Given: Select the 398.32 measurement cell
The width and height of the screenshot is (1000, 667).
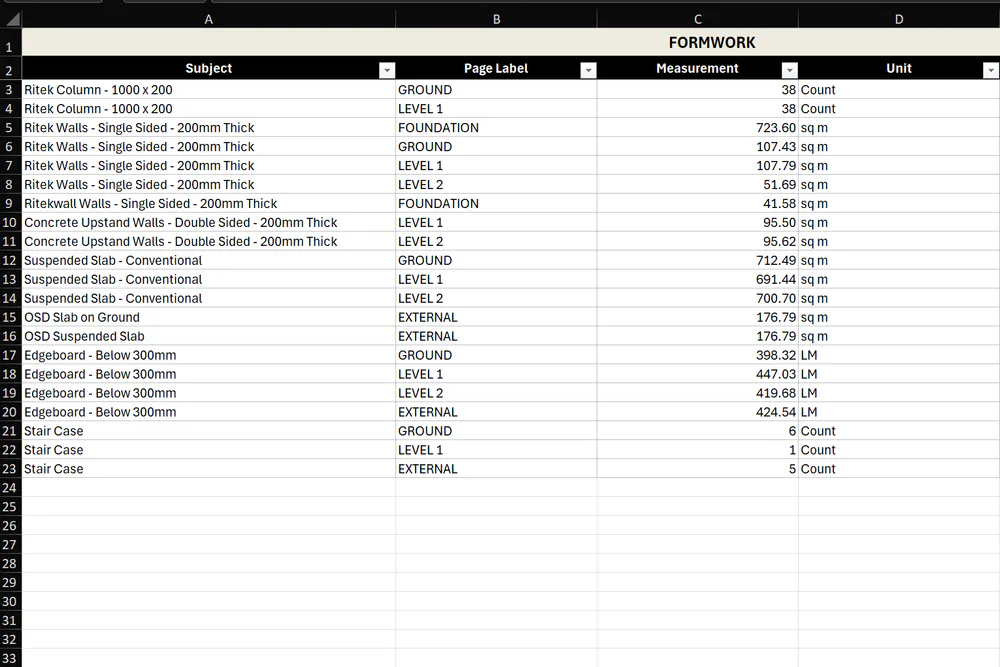Looking at the screenshot, I should click(698, 355).
